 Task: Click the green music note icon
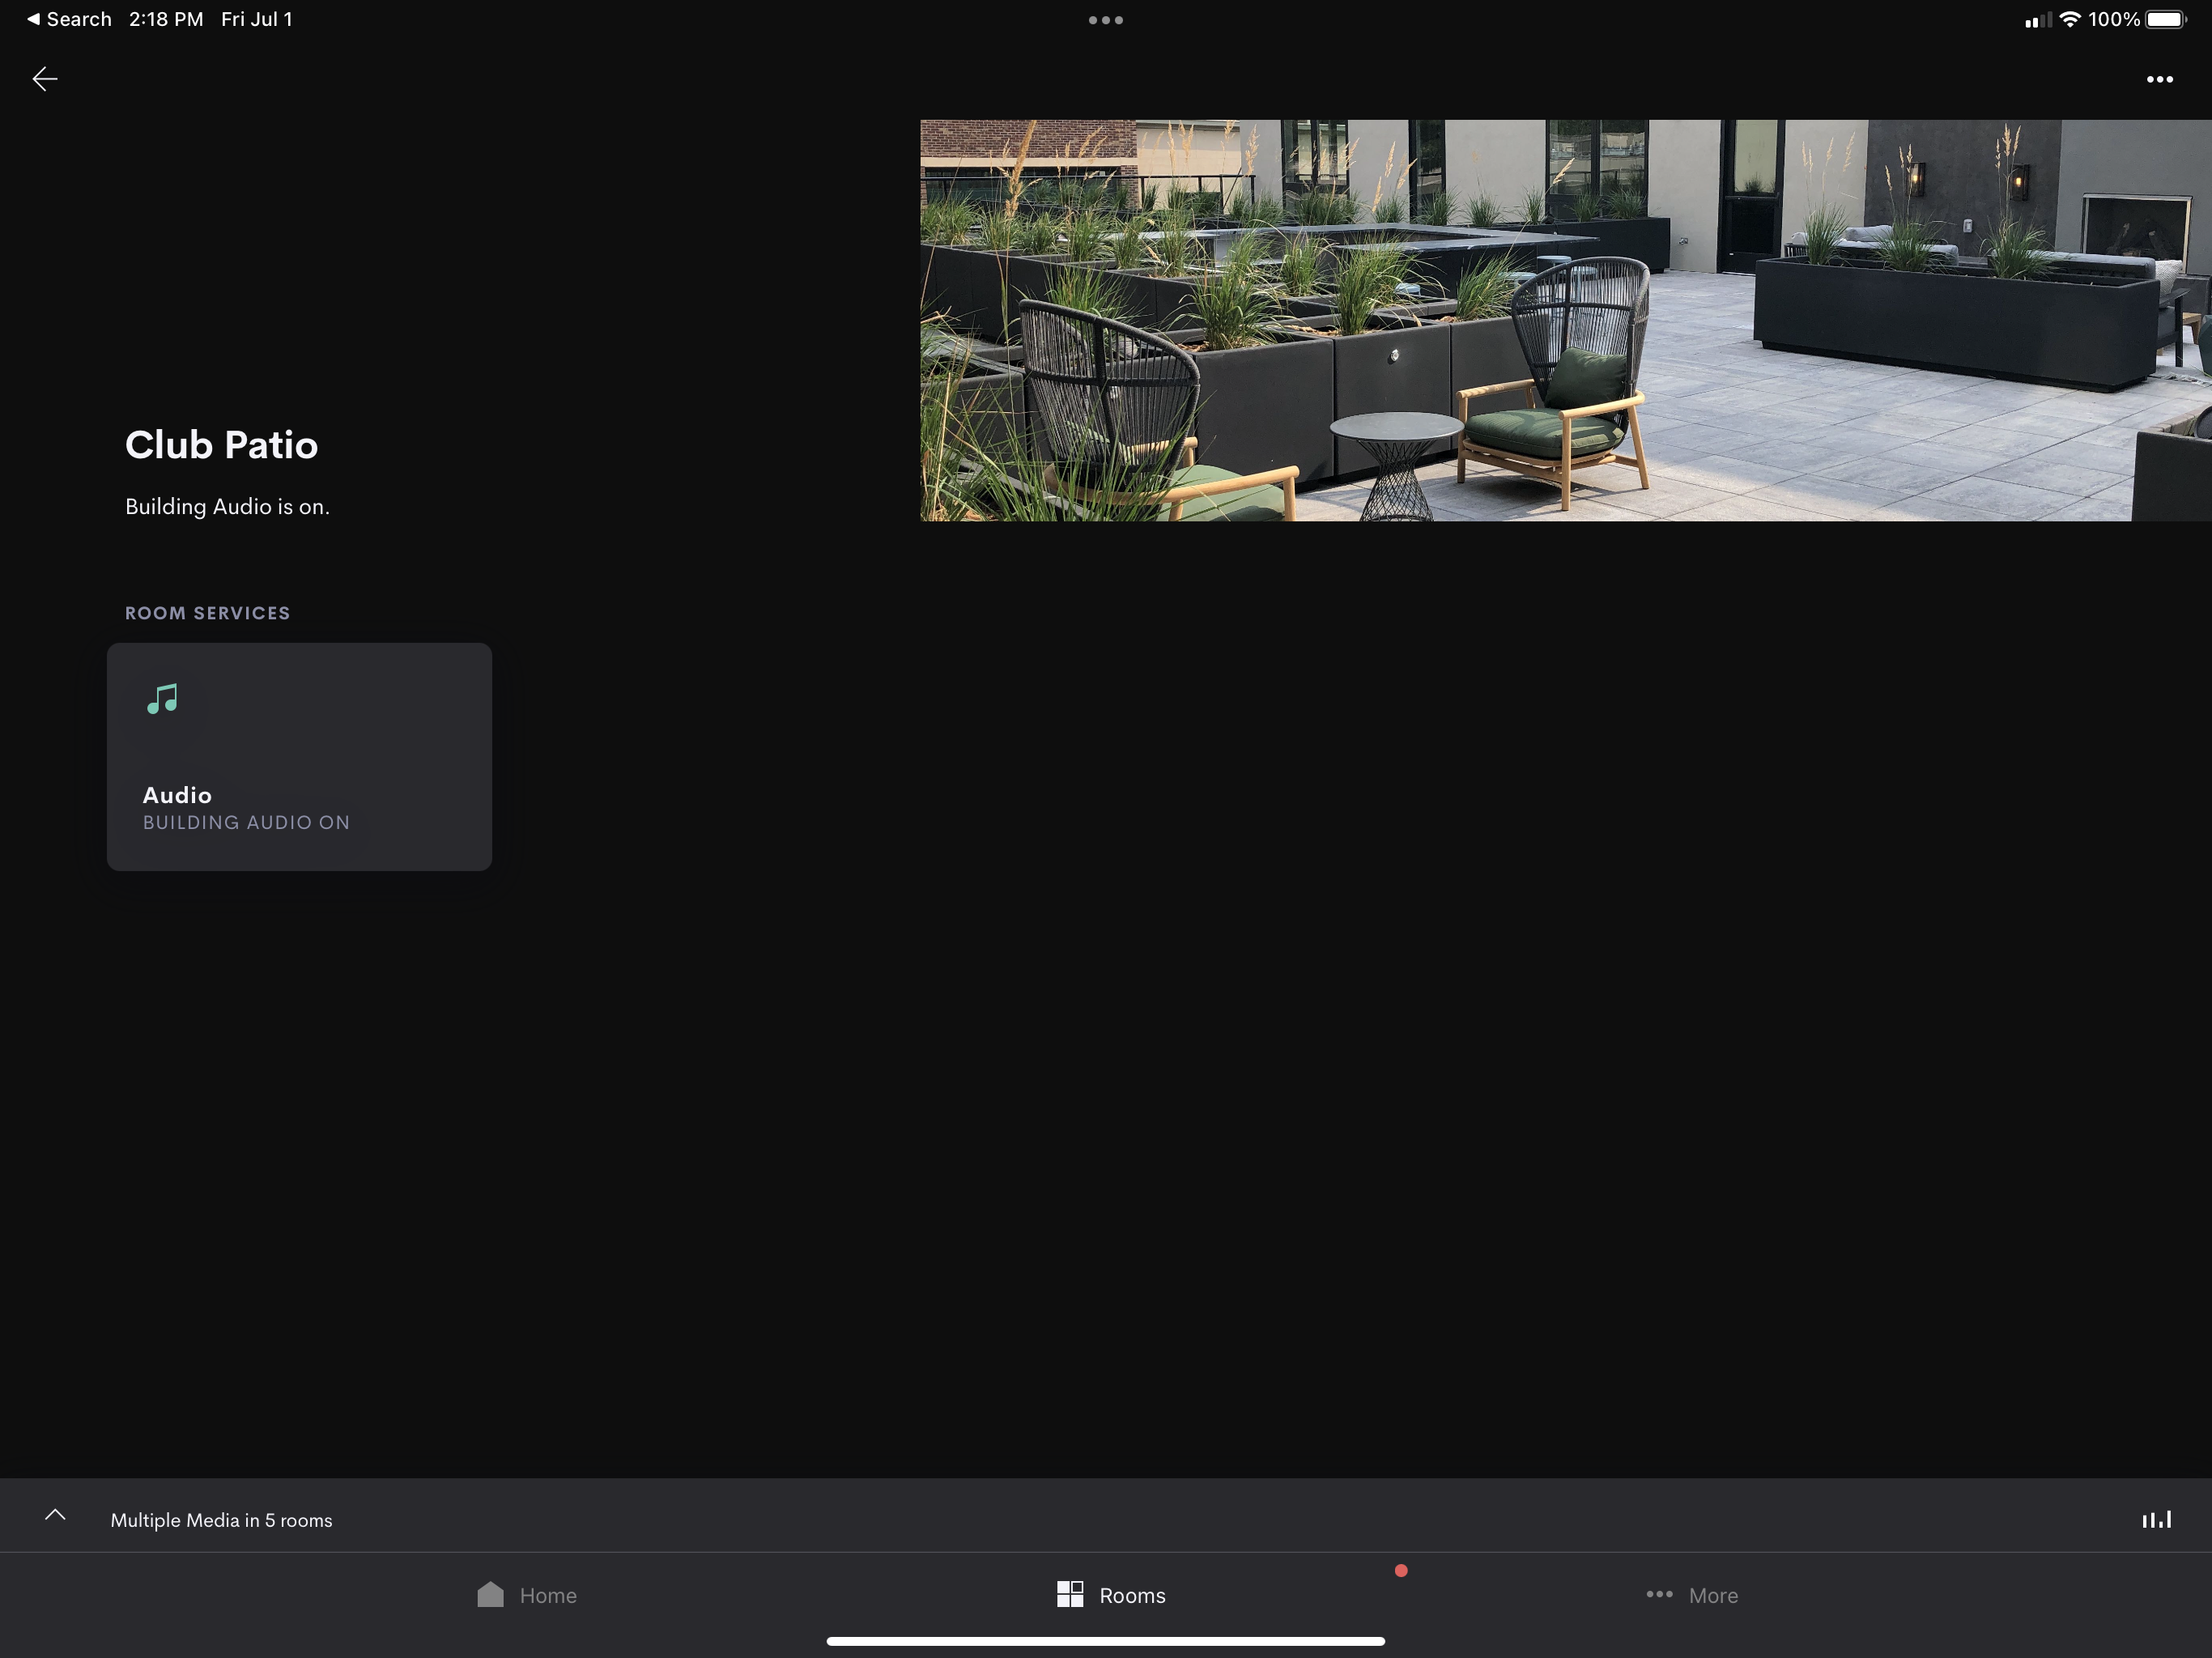tap(162, 698)
